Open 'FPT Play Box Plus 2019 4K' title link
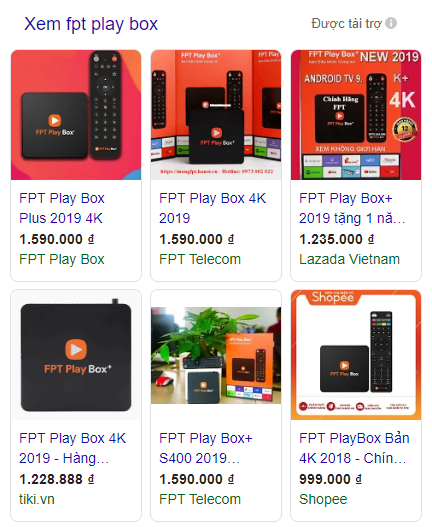Screen dimensions: 432x527 tap(62, 208)
